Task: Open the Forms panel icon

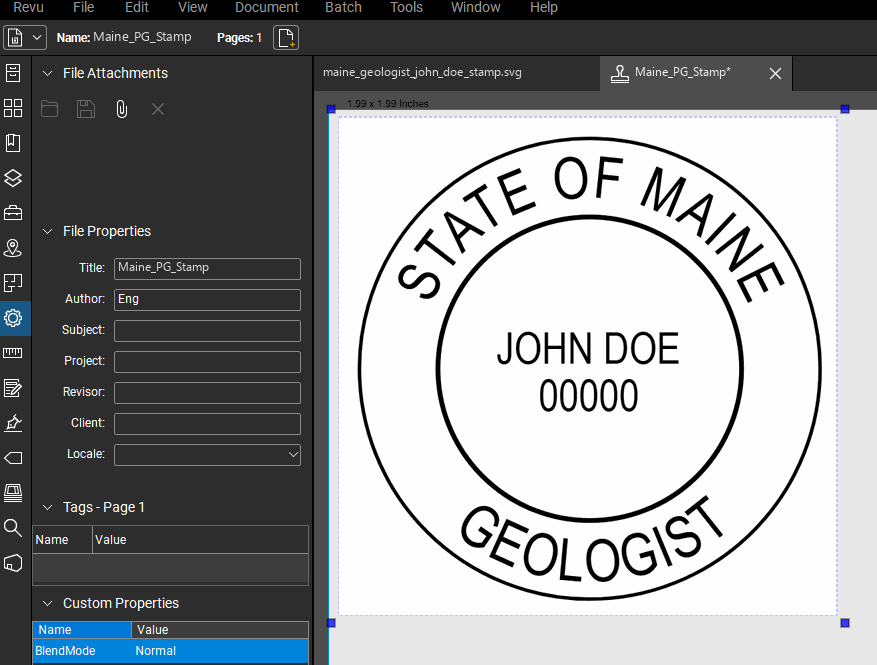Action: click(13, 388)
